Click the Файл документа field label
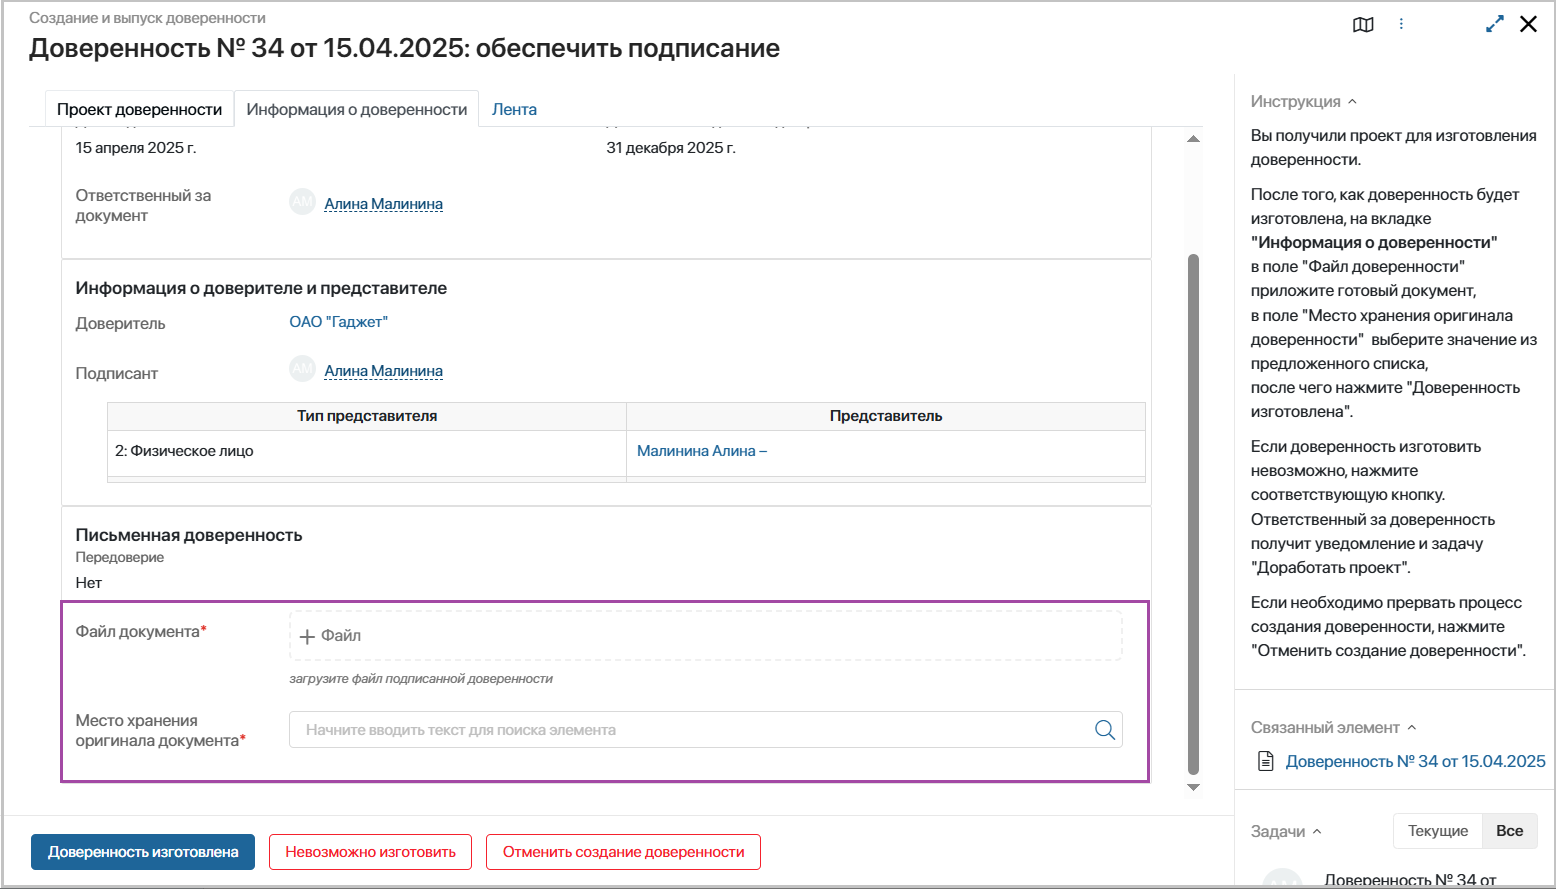1556x889 pixels. [141, 632]
